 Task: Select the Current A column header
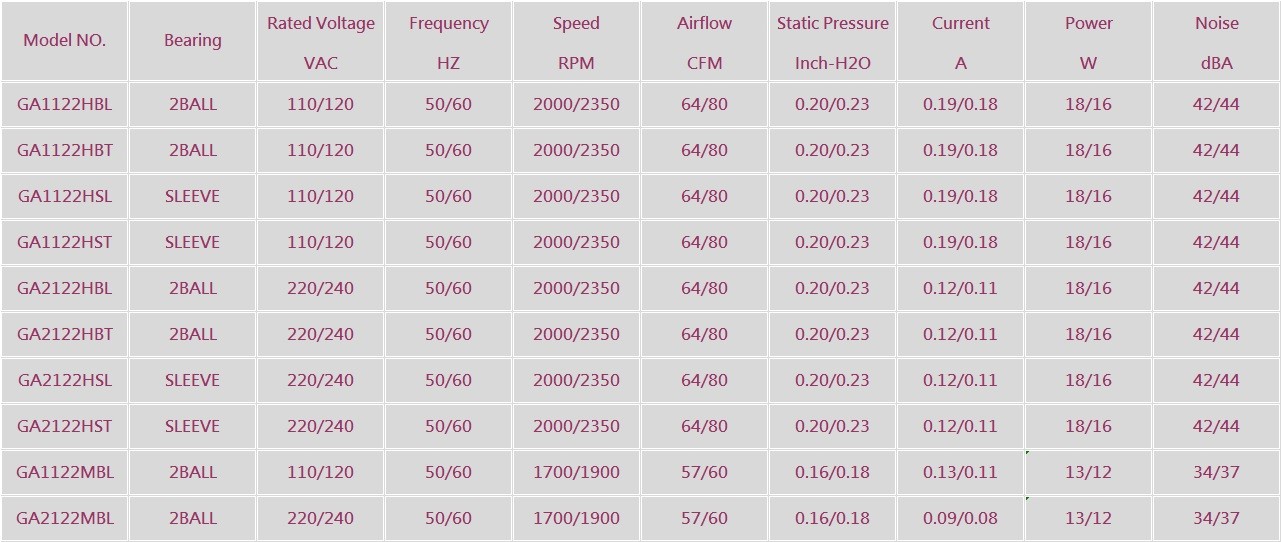tap(961, 42)
